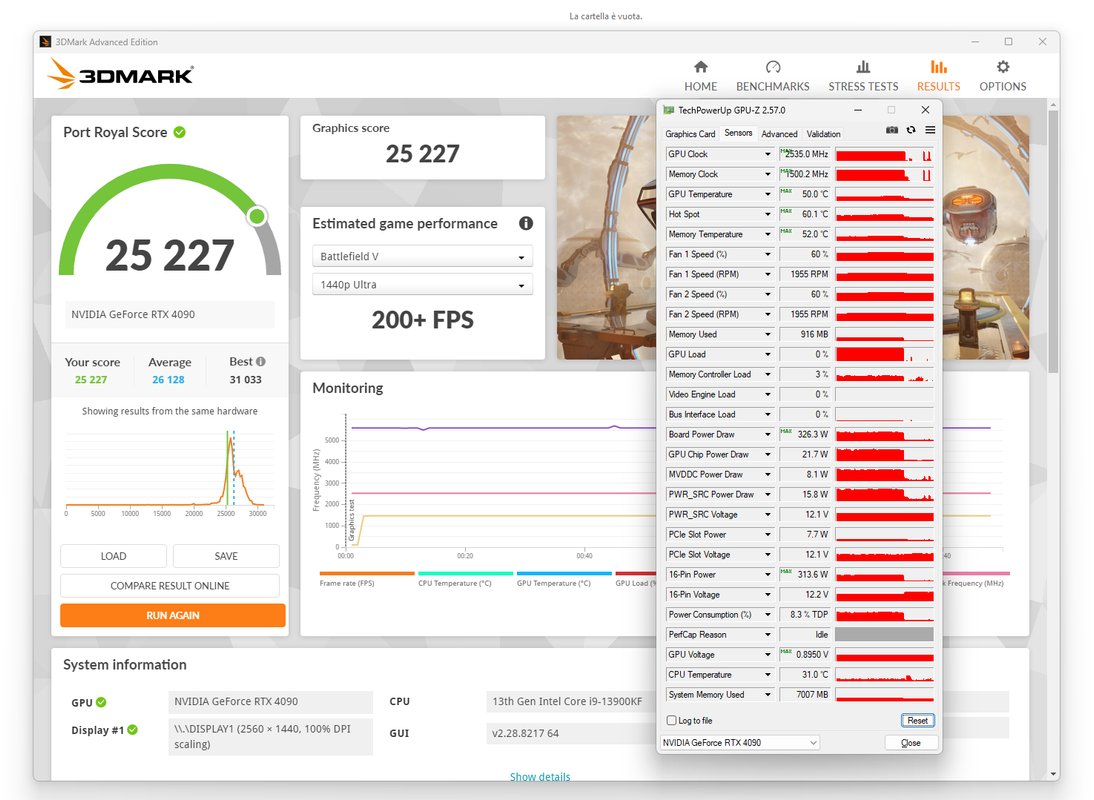Screen dimensions: 1094x800
Task: Open the Battlefield V game dropdown
Action: click(422, 256)
